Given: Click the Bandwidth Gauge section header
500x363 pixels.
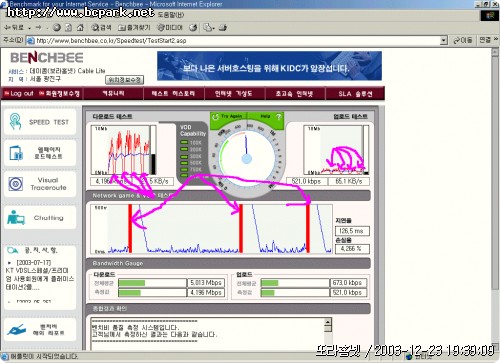Looking at the screenshot, I should point(228,263).
